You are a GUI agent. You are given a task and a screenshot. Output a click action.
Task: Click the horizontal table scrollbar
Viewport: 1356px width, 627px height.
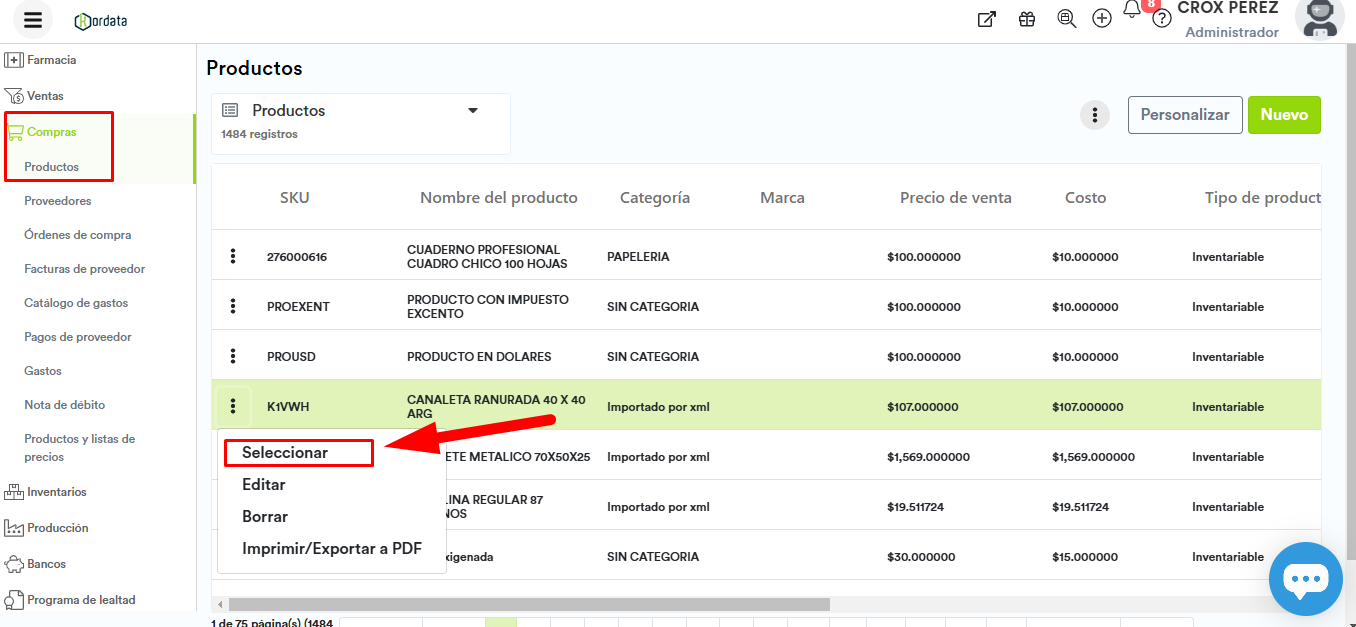coord(529,604)
